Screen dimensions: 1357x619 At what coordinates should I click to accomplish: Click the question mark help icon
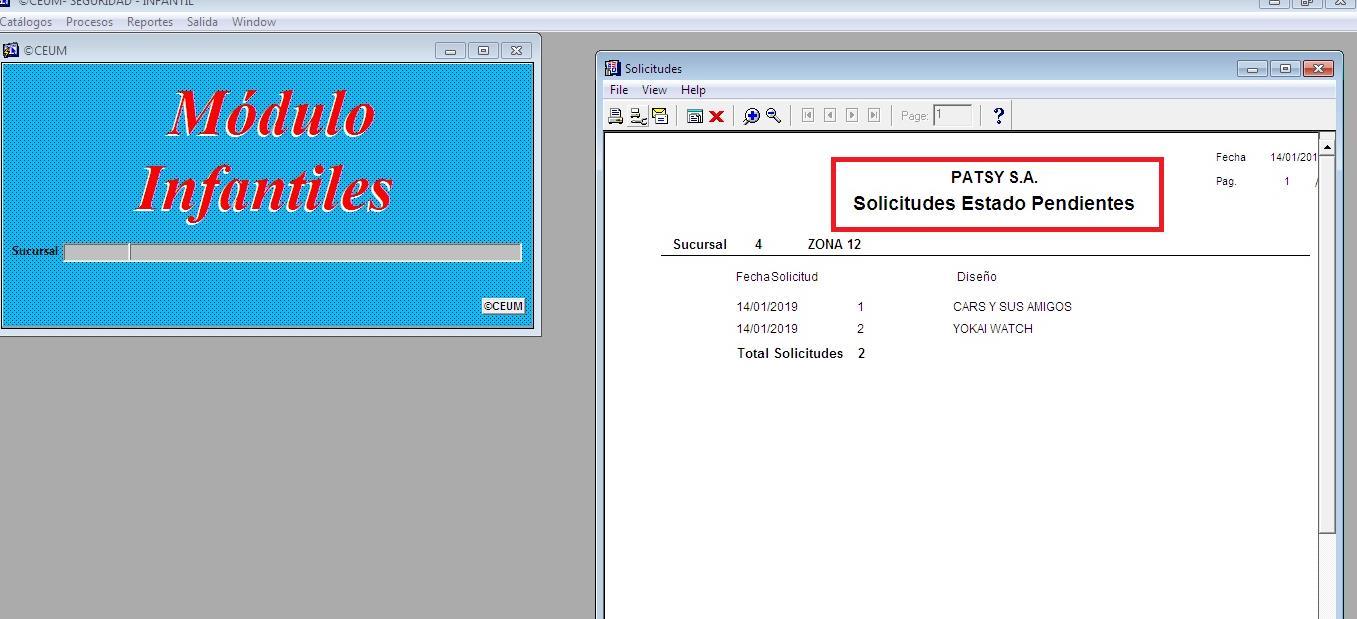998,116
